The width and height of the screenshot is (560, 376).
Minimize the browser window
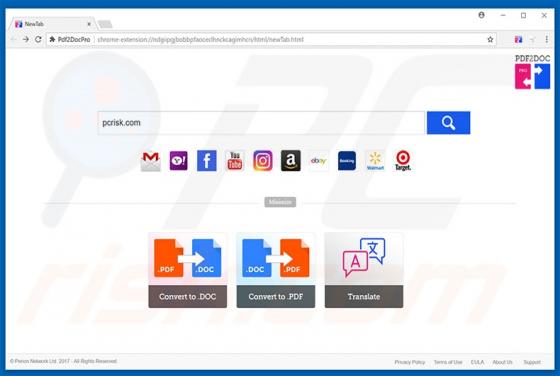503,15
